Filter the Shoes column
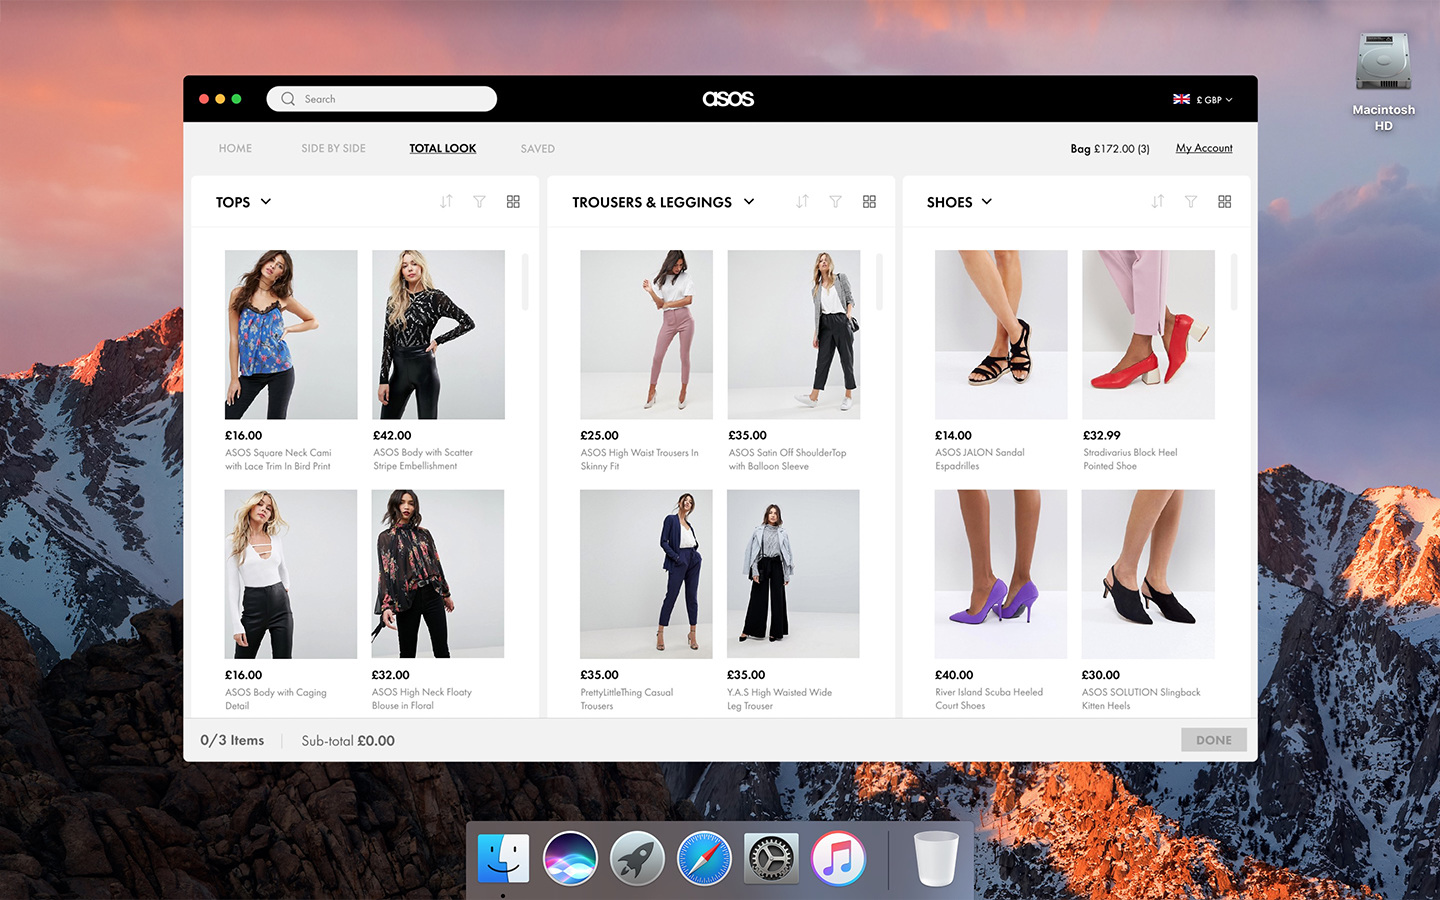The image size is (1440, 900). (1191, 201)
